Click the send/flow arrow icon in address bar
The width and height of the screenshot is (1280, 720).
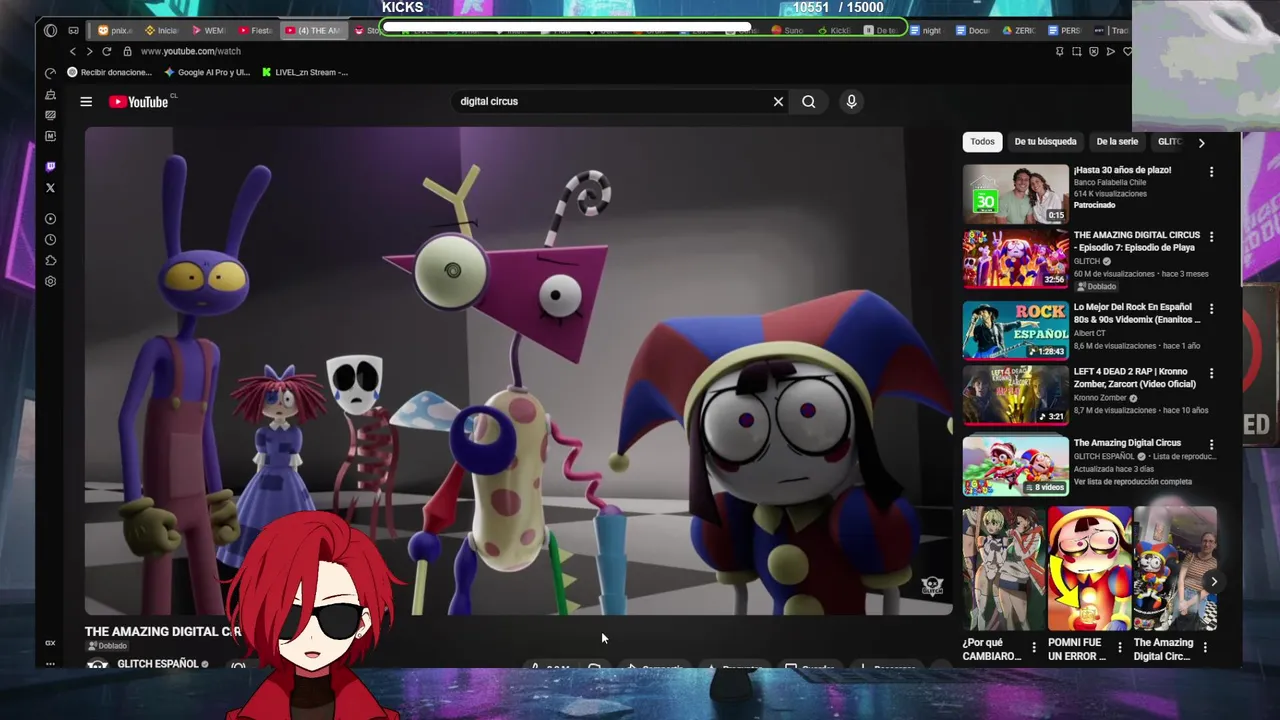pos(1111,51)
